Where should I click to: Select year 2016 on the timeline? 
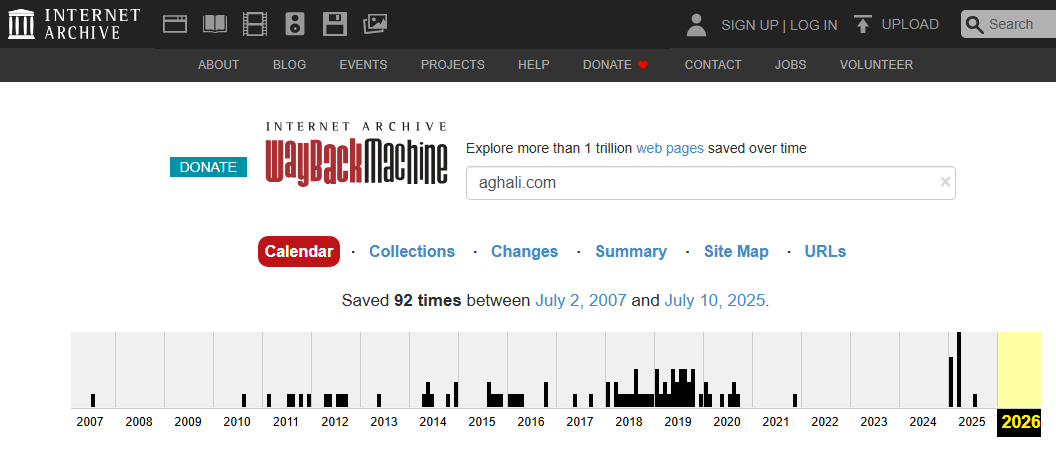531,422
